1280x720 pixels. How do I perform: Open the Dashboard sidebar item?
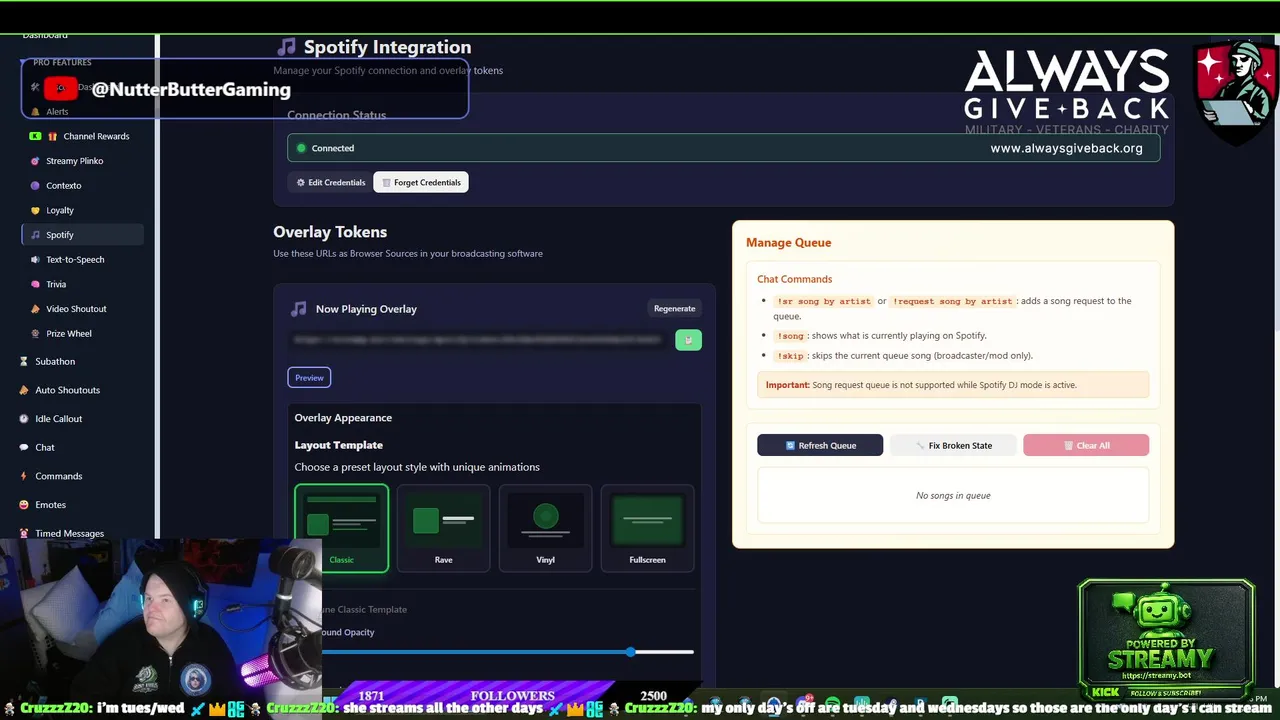pos(45,36)
